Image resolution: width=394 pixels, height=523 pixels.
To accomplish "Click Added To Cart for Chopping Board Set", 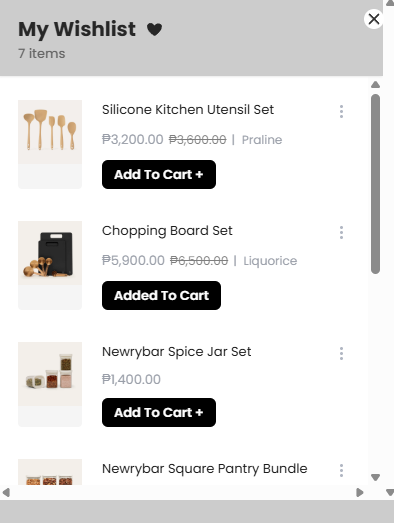I will [x=161, y=296].
